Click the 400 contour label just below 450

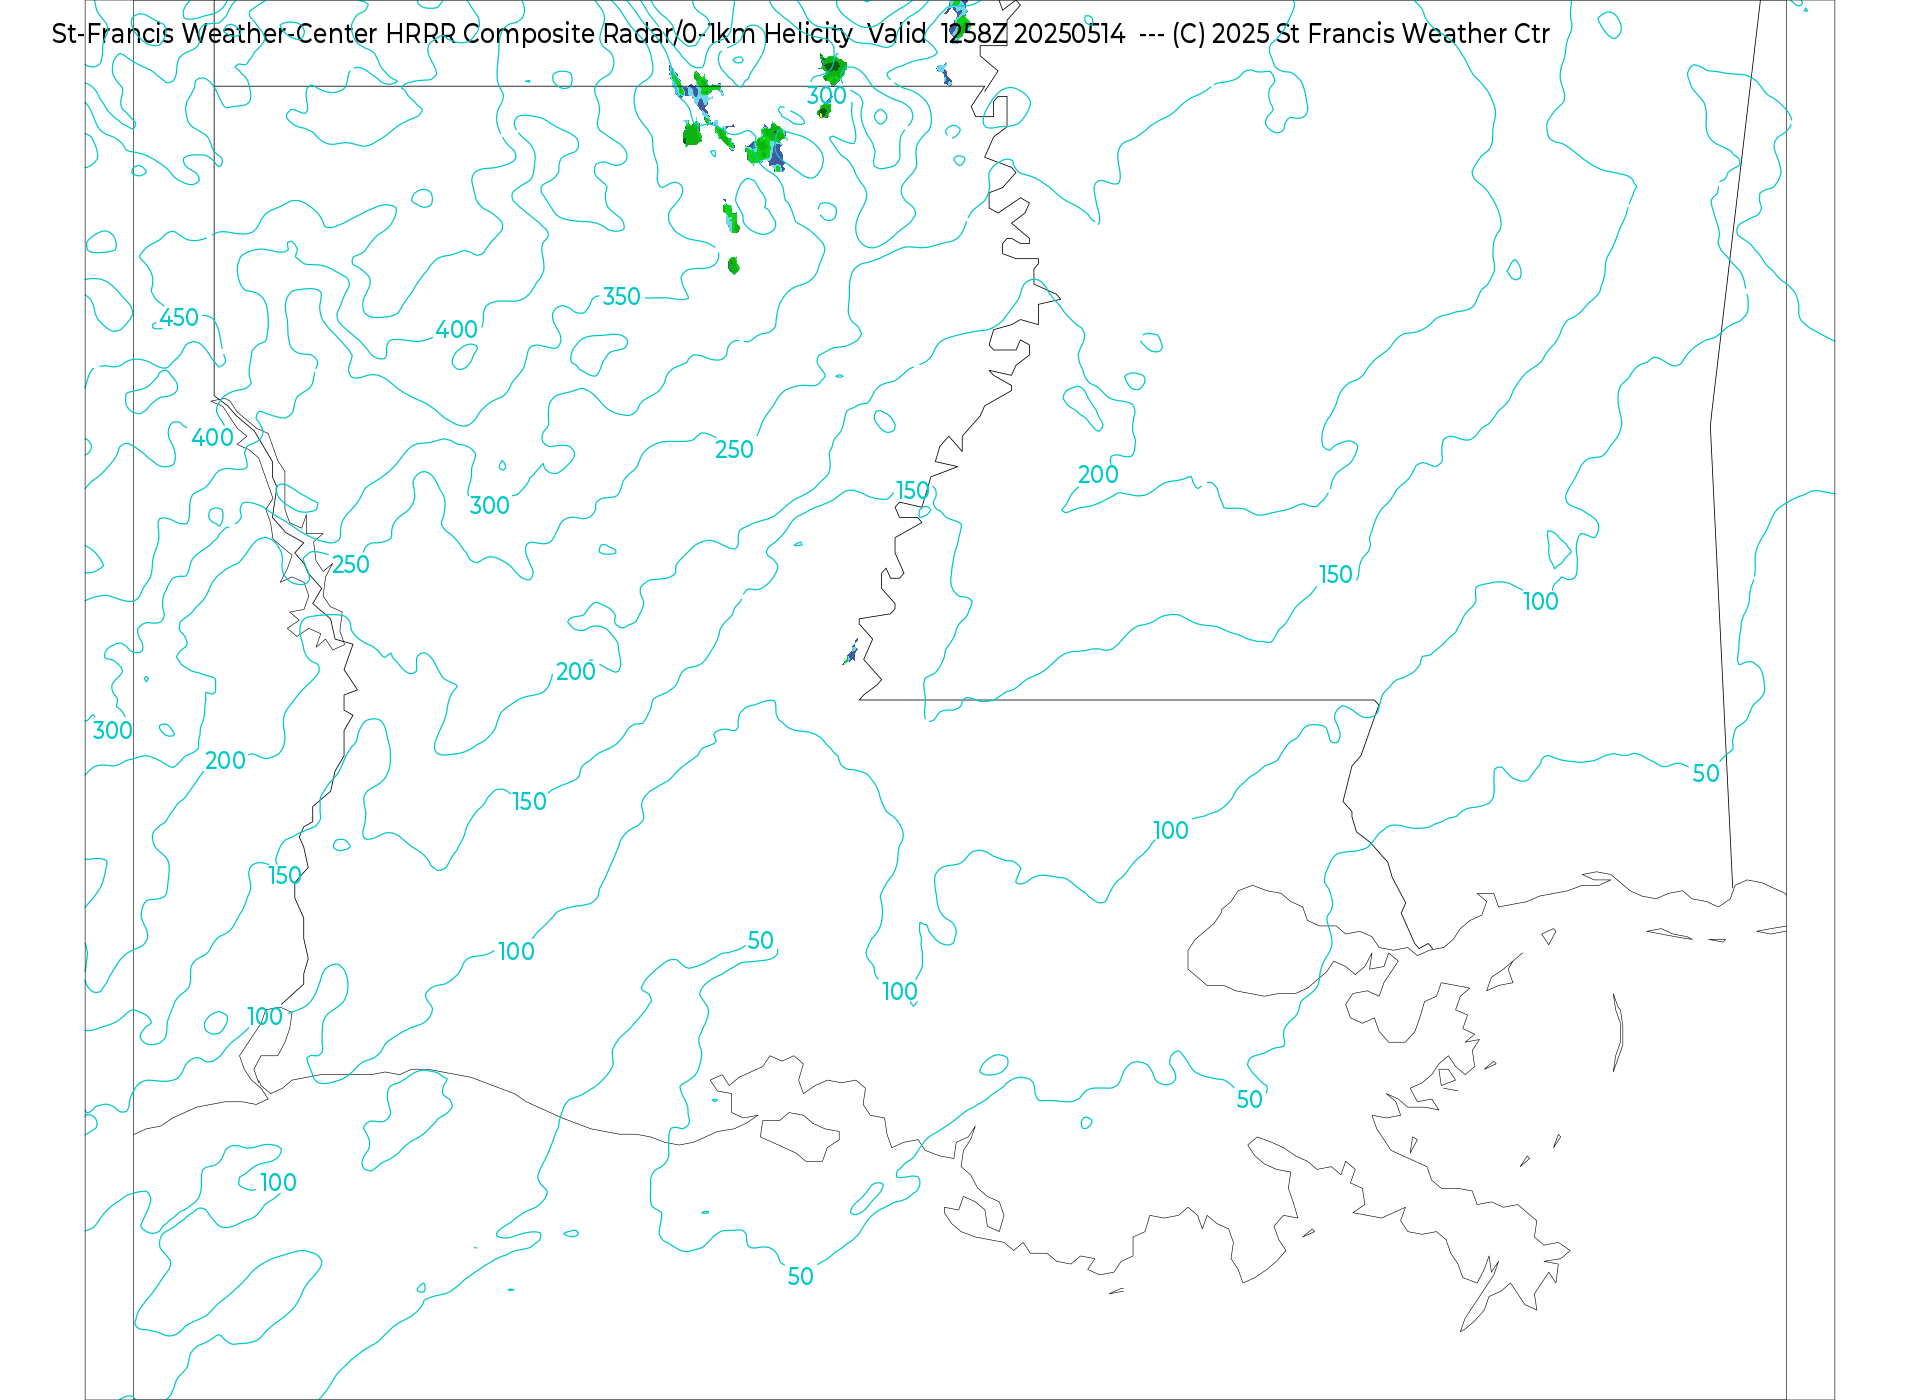[x=213, y=438]
